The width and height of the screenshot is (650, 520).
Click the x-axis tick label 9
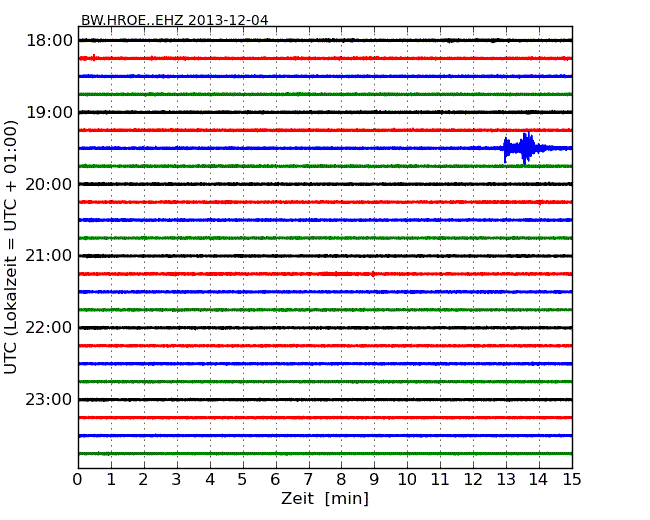click(x=374, y=480)
